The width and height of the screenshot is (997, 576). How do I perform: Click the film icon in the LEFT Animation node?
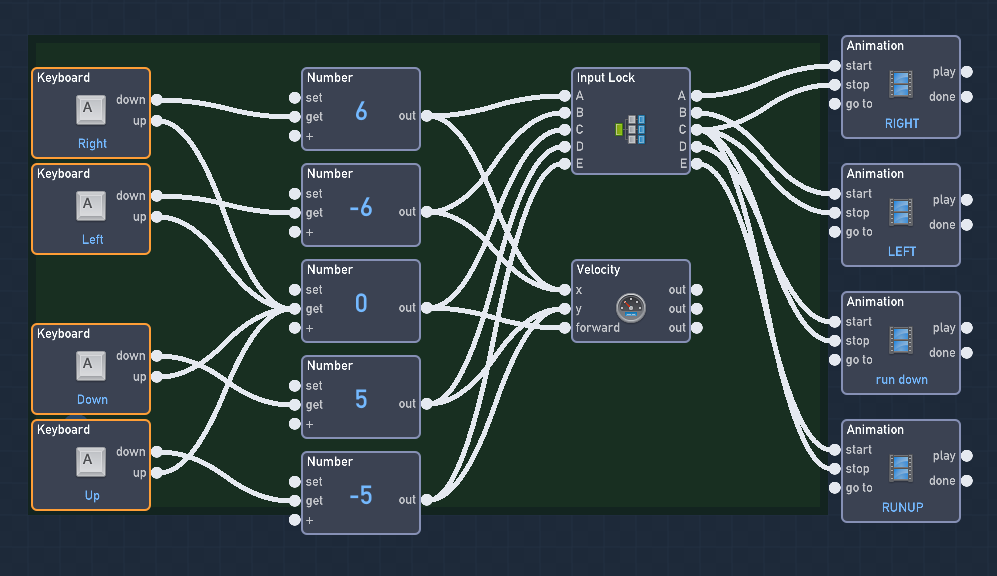tap(901, 212)
